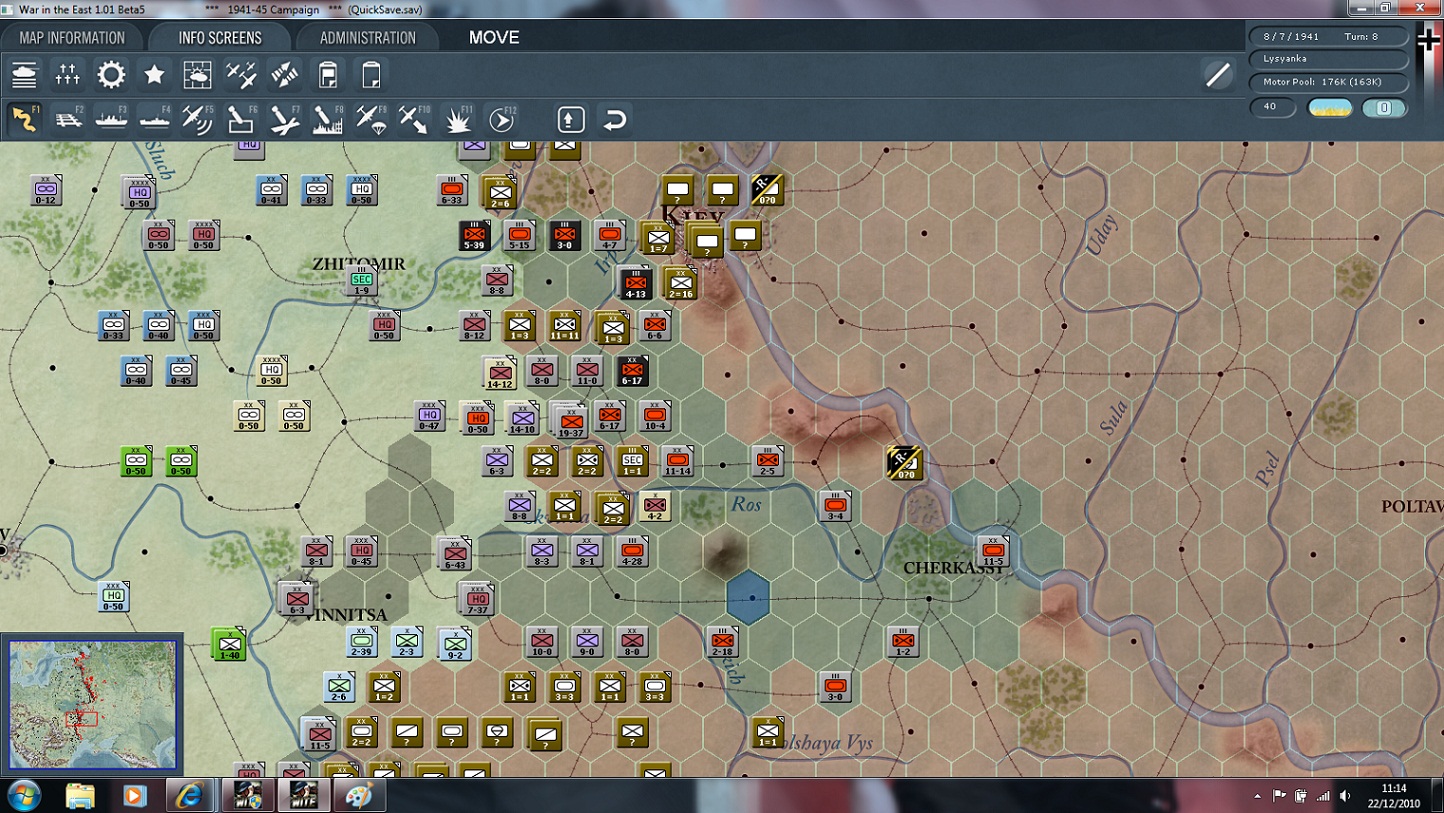Click the upload arrow box icon

571,120
